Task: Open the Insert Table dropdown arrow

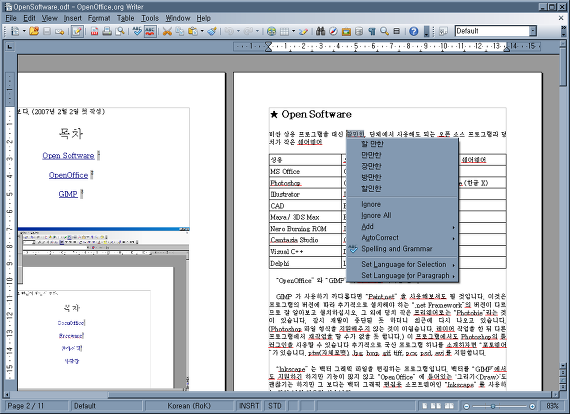Action: (x=293, y=31)
